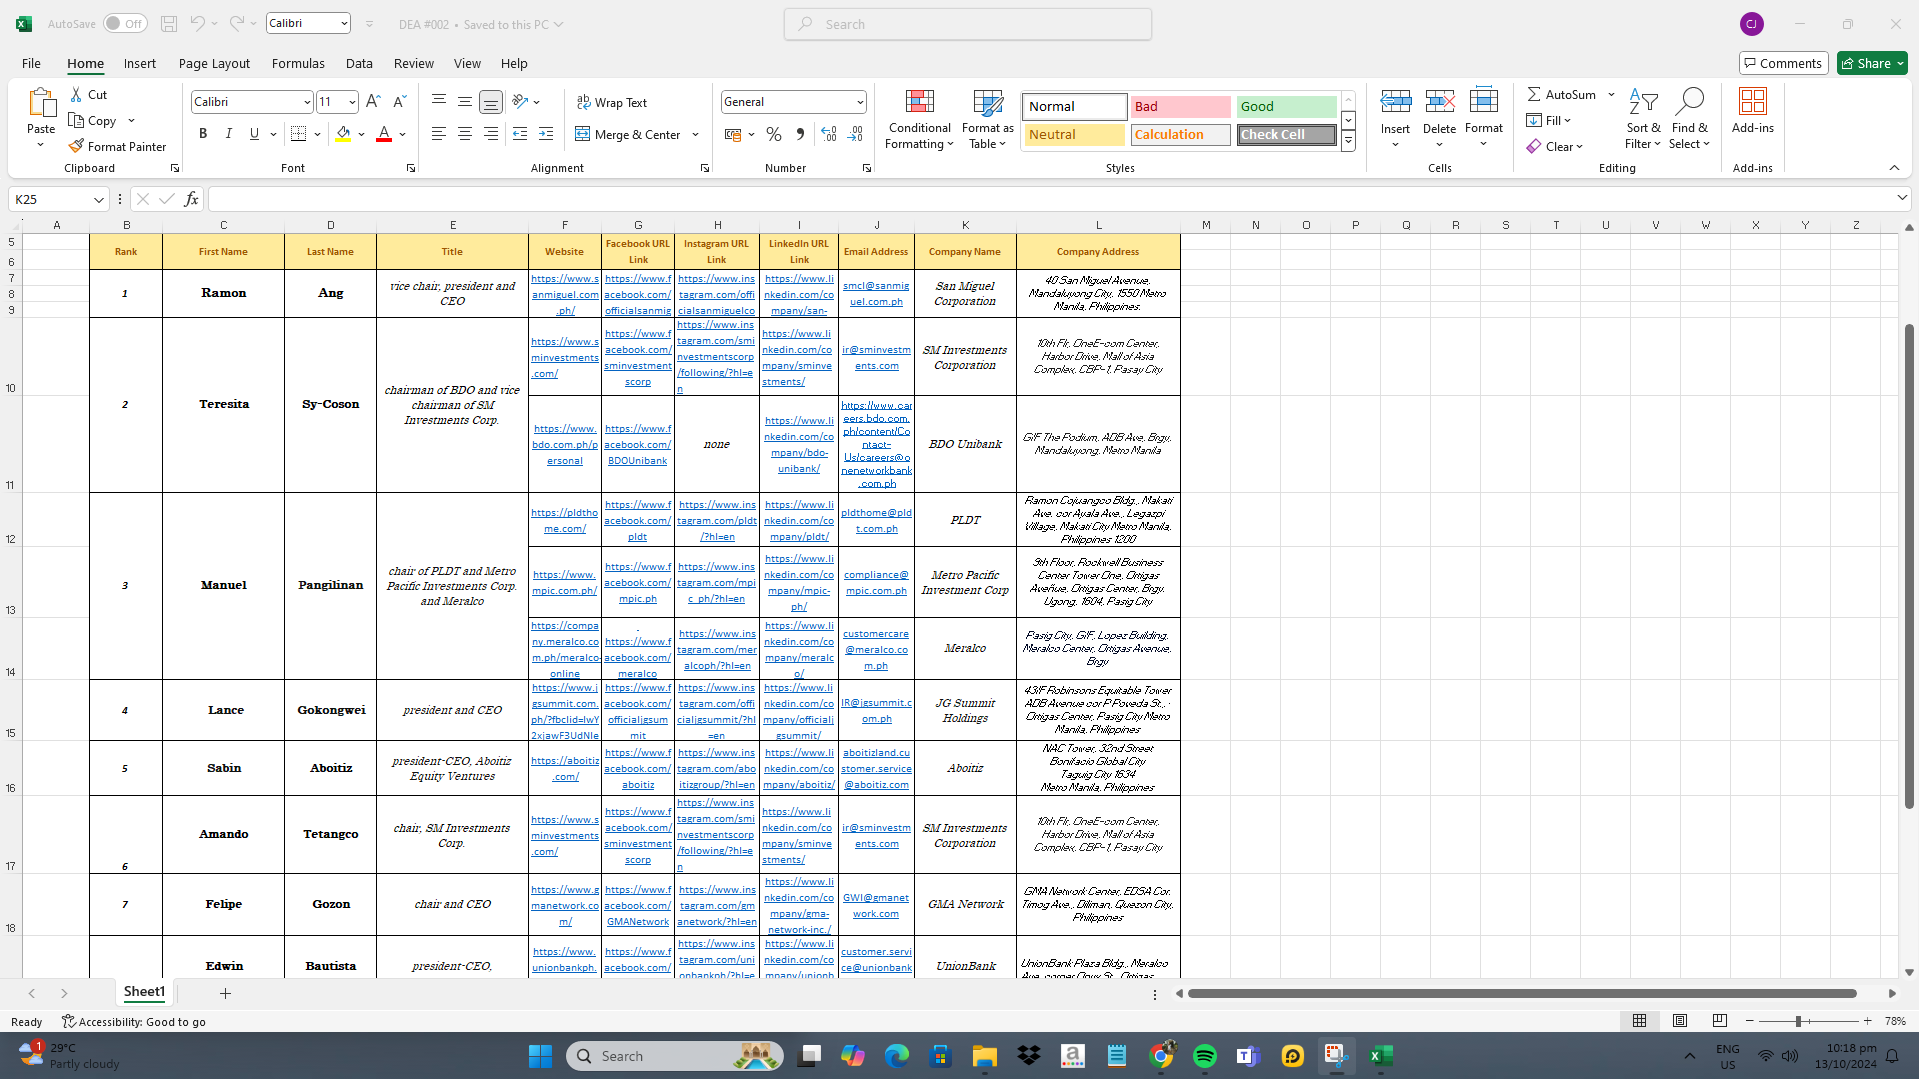Open the Find & Select dropdown

(1690, 120)
